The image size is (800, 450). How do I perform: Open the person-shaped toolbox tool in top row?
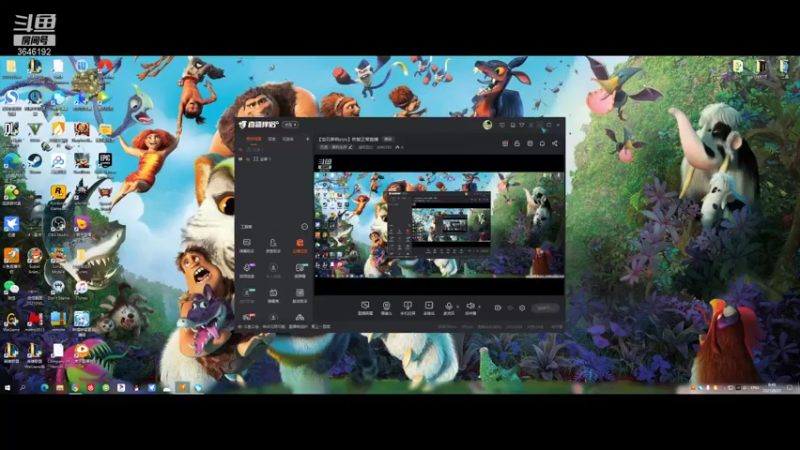click(x=273, y=245)
